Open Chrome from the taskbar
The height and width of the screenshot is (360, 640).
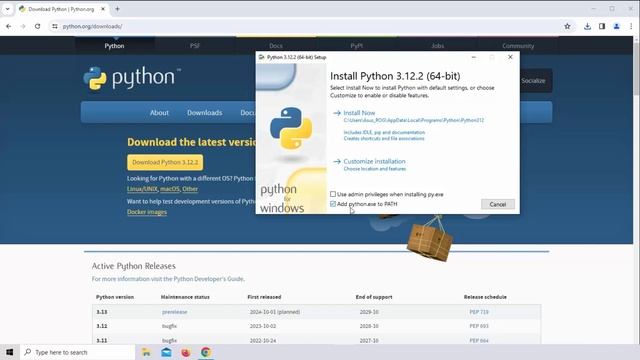coord(206,352)
